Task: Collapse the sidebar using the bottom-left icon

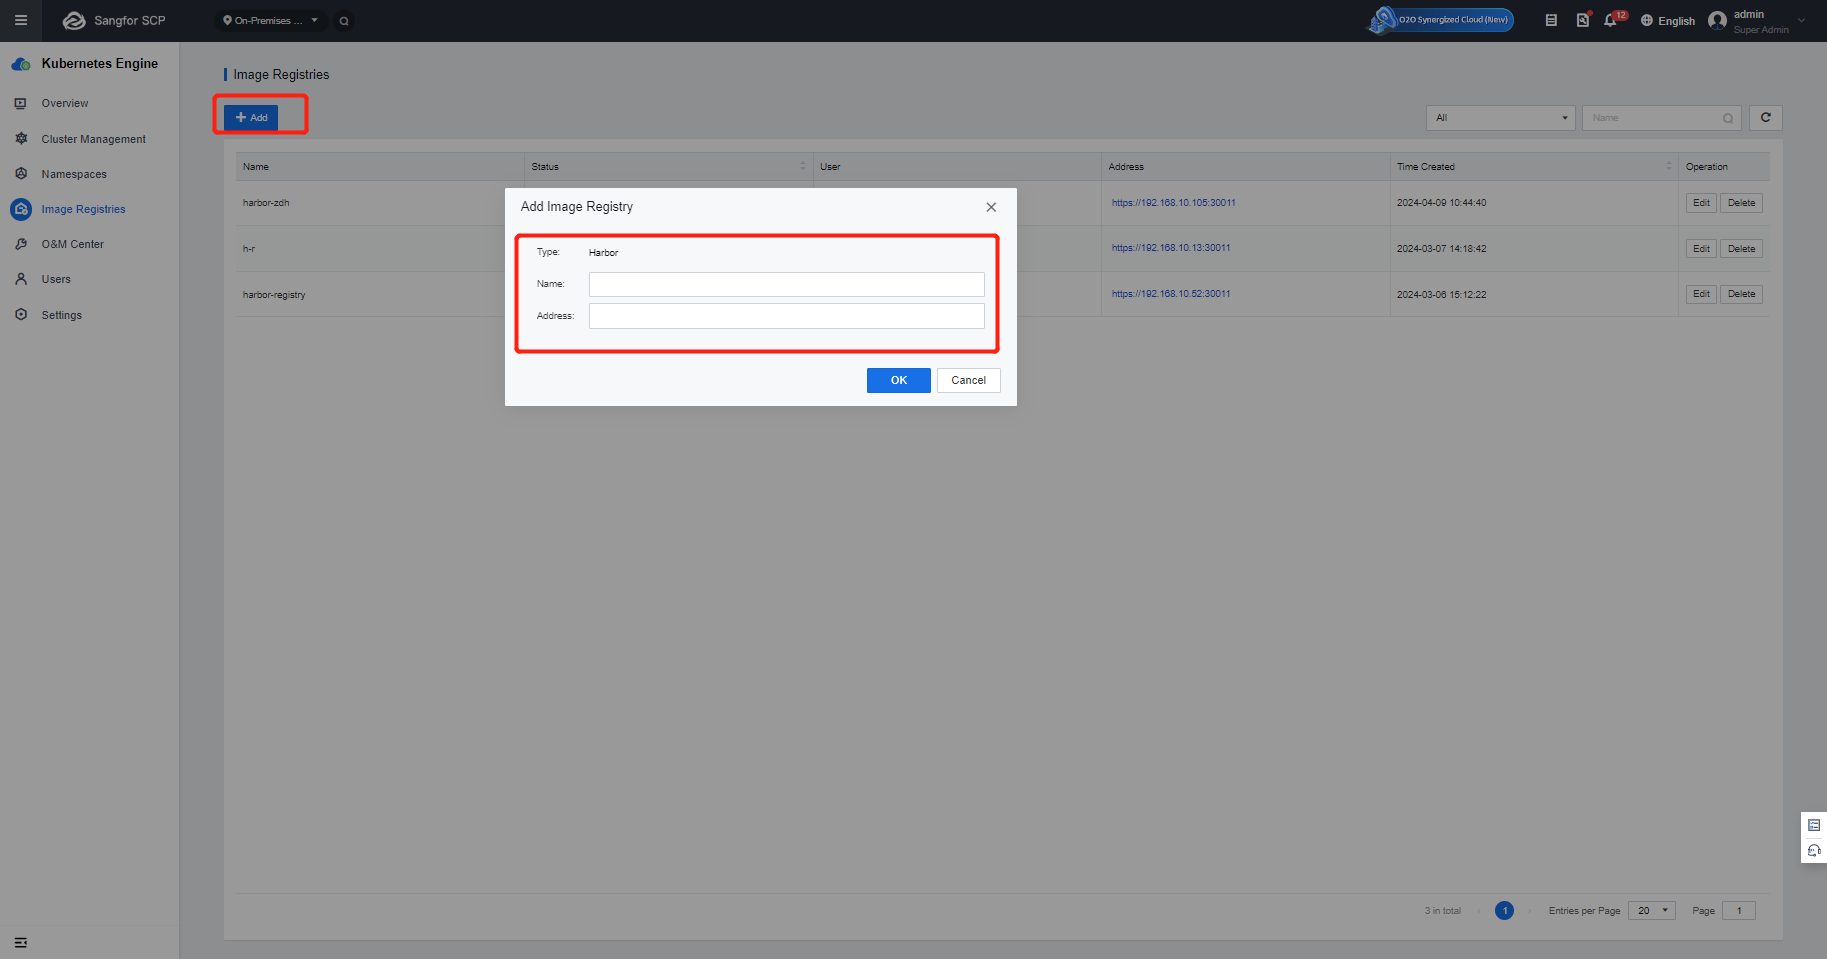Action: (x=21, y=942)
